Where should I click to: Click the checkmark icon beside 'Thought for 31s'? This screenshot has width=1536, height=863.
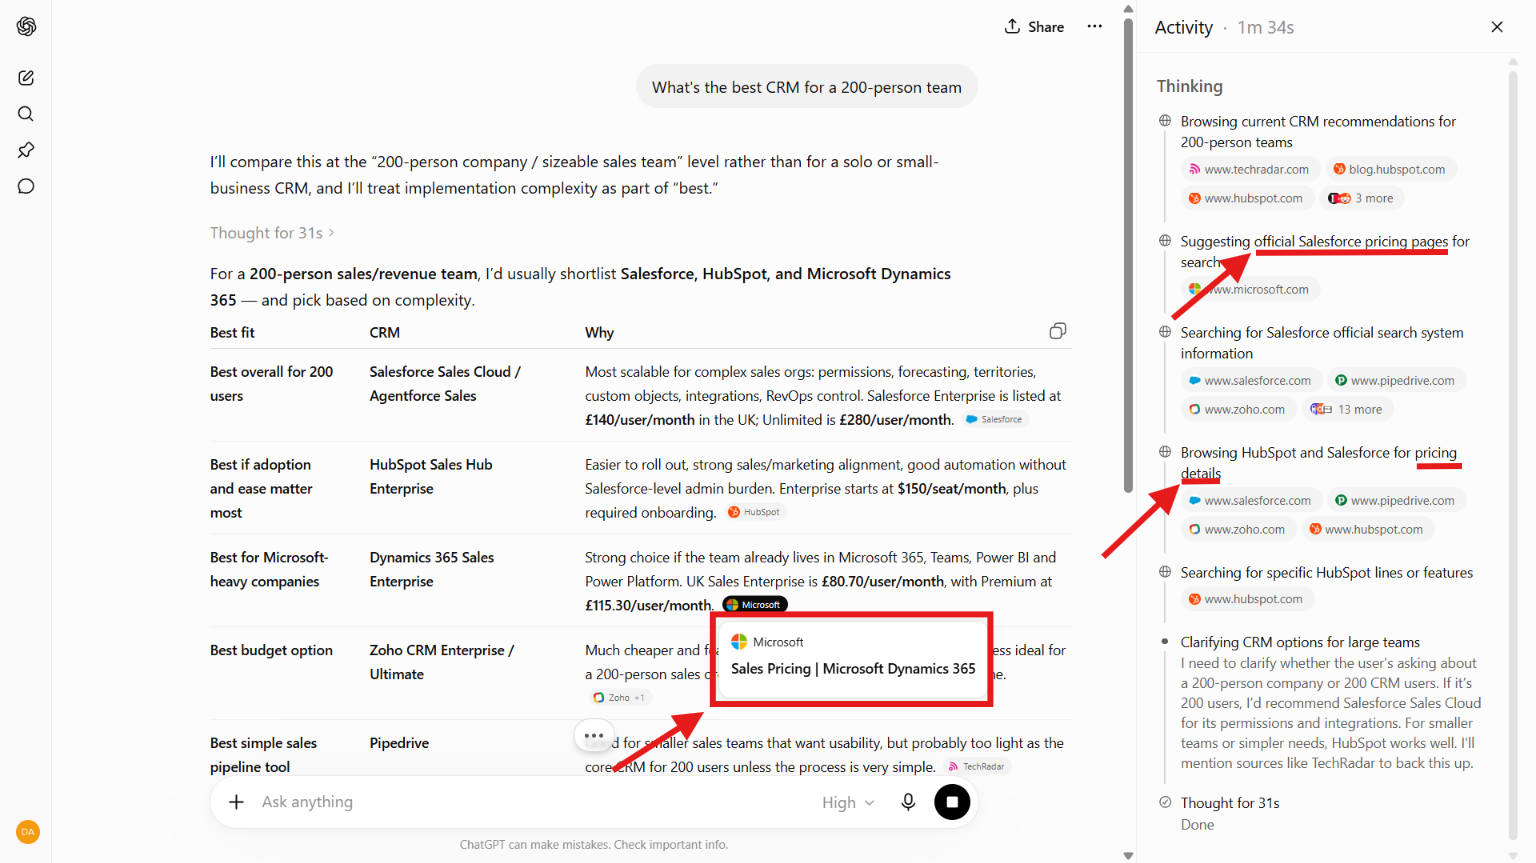(x=1165, y=802)
